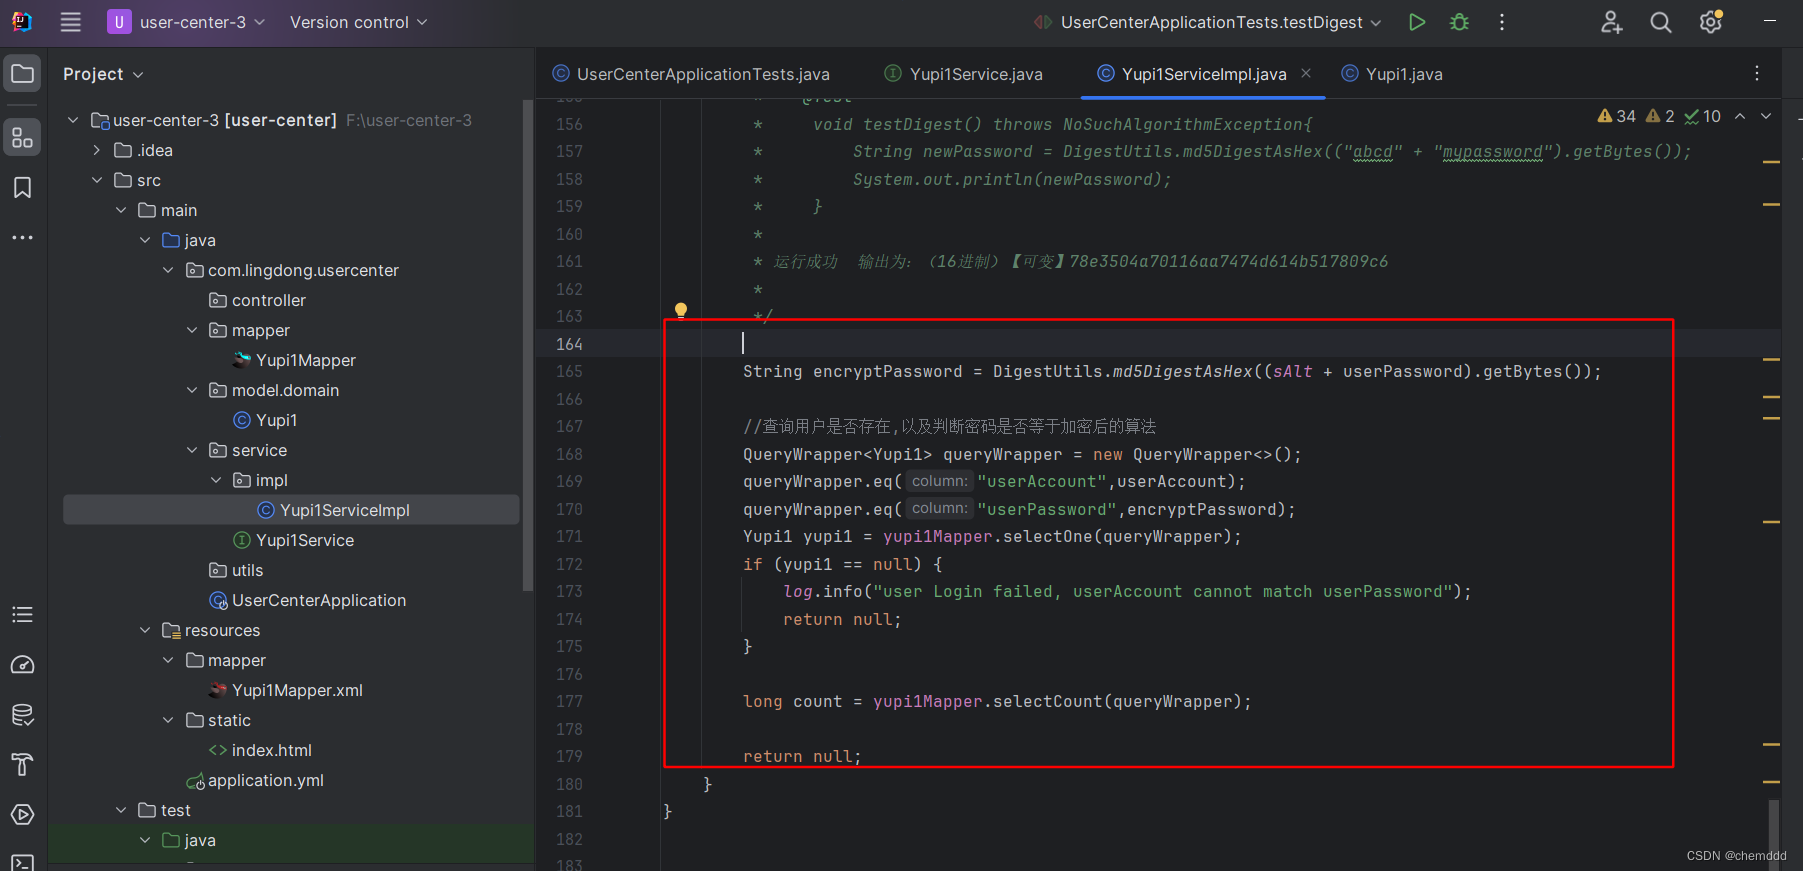Close the Yupi1ServiceImpl.java tab
The width and height of the screenshot is (1803, 871).
click(1306, 73)
